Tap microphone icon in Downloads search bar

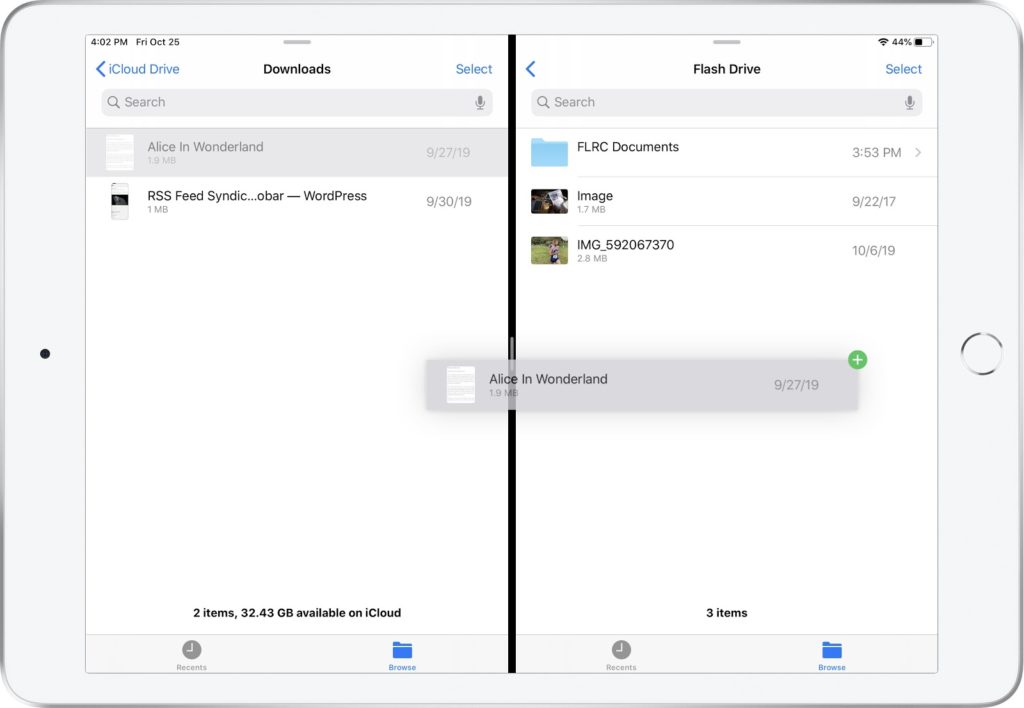pyautogui.click(x=480, y=102)
